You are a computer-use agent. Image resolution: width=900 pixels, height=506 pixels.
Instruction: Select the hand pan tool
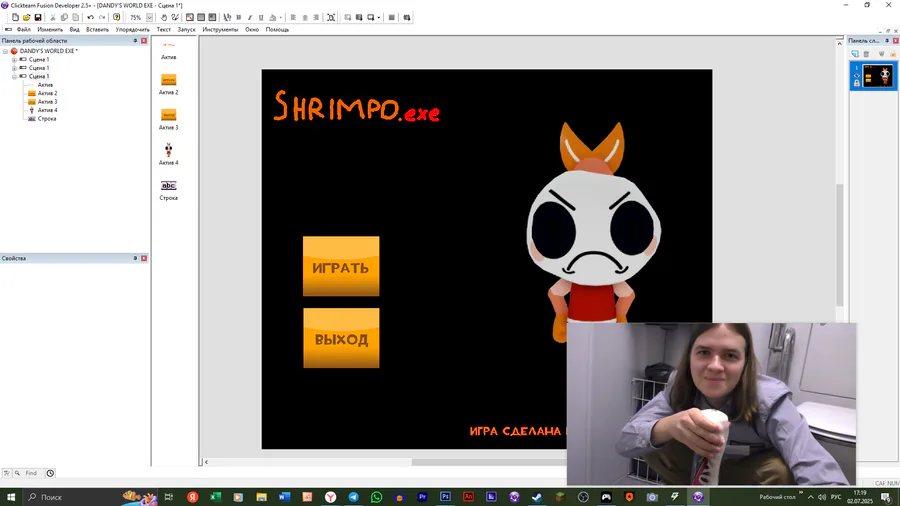point(164,17)
